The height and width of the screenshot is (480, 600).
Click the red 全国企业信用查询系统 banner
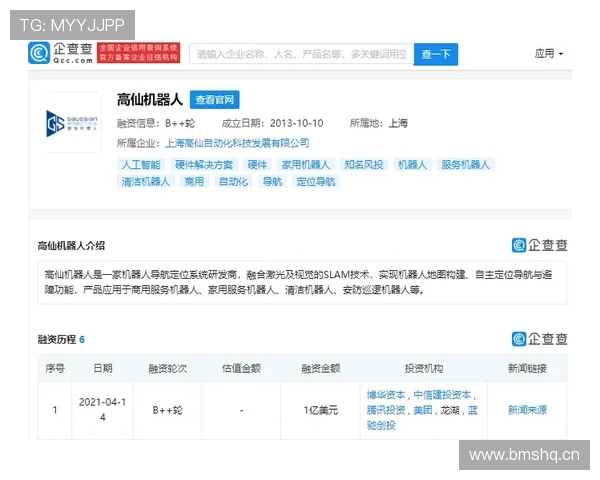click(x=139, y=53)
